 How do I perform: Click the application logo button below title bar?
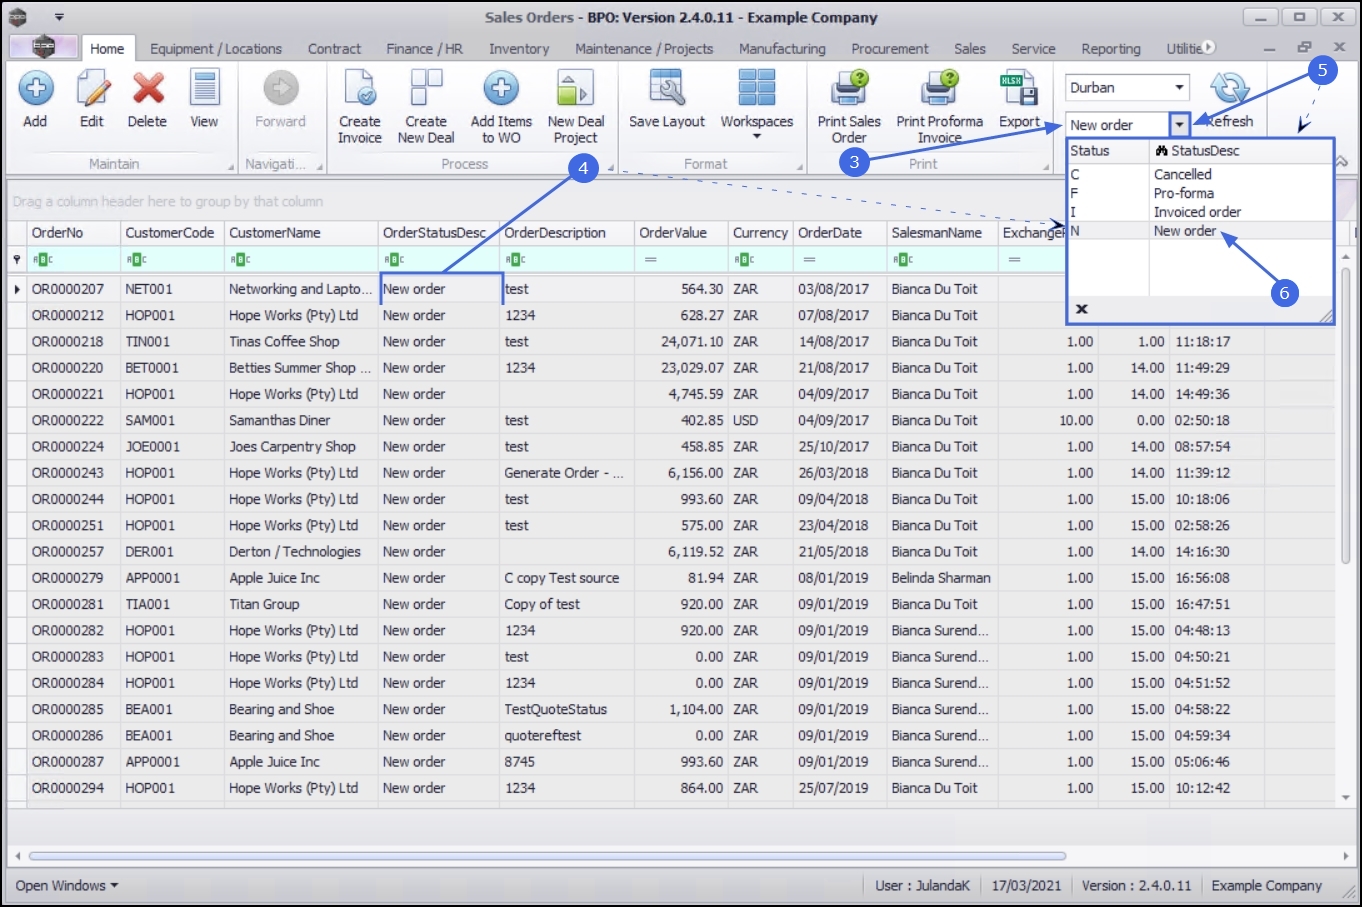(43, 47)
